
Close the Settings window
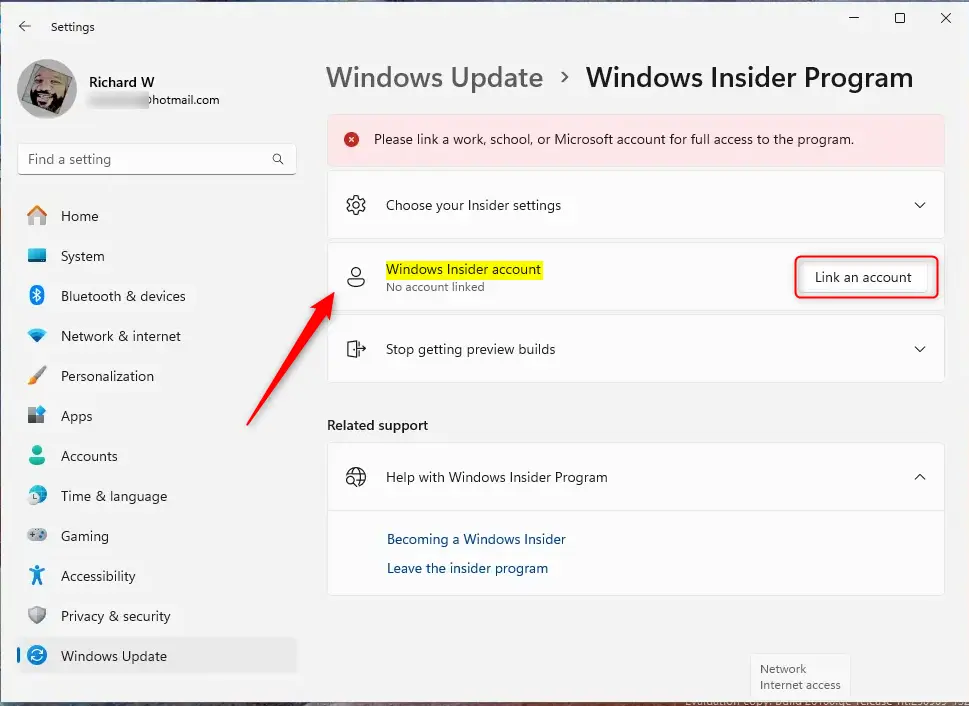point(946,18)
